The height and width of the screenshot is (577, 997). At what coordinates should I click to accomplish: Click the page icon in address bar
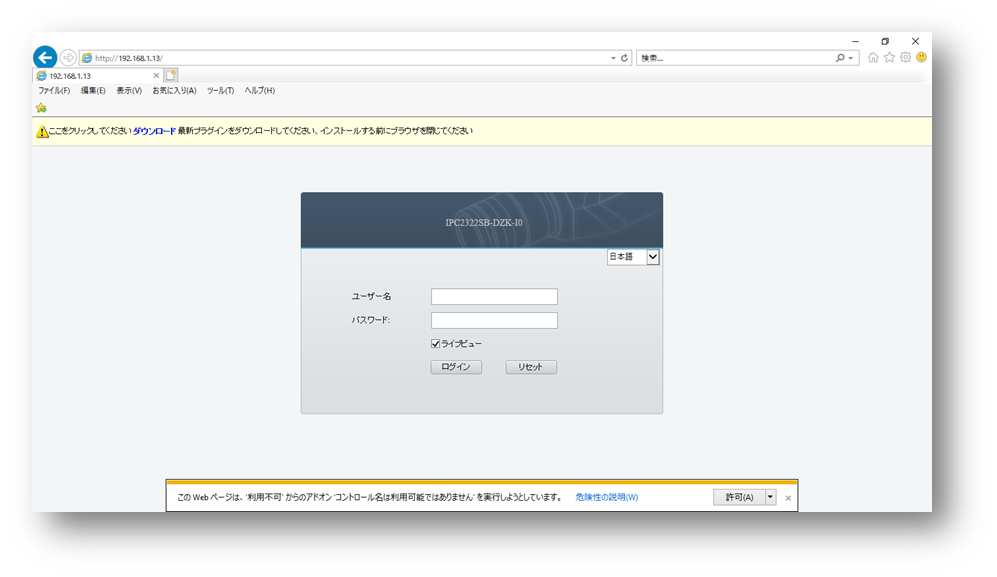[x=87, y=58]
